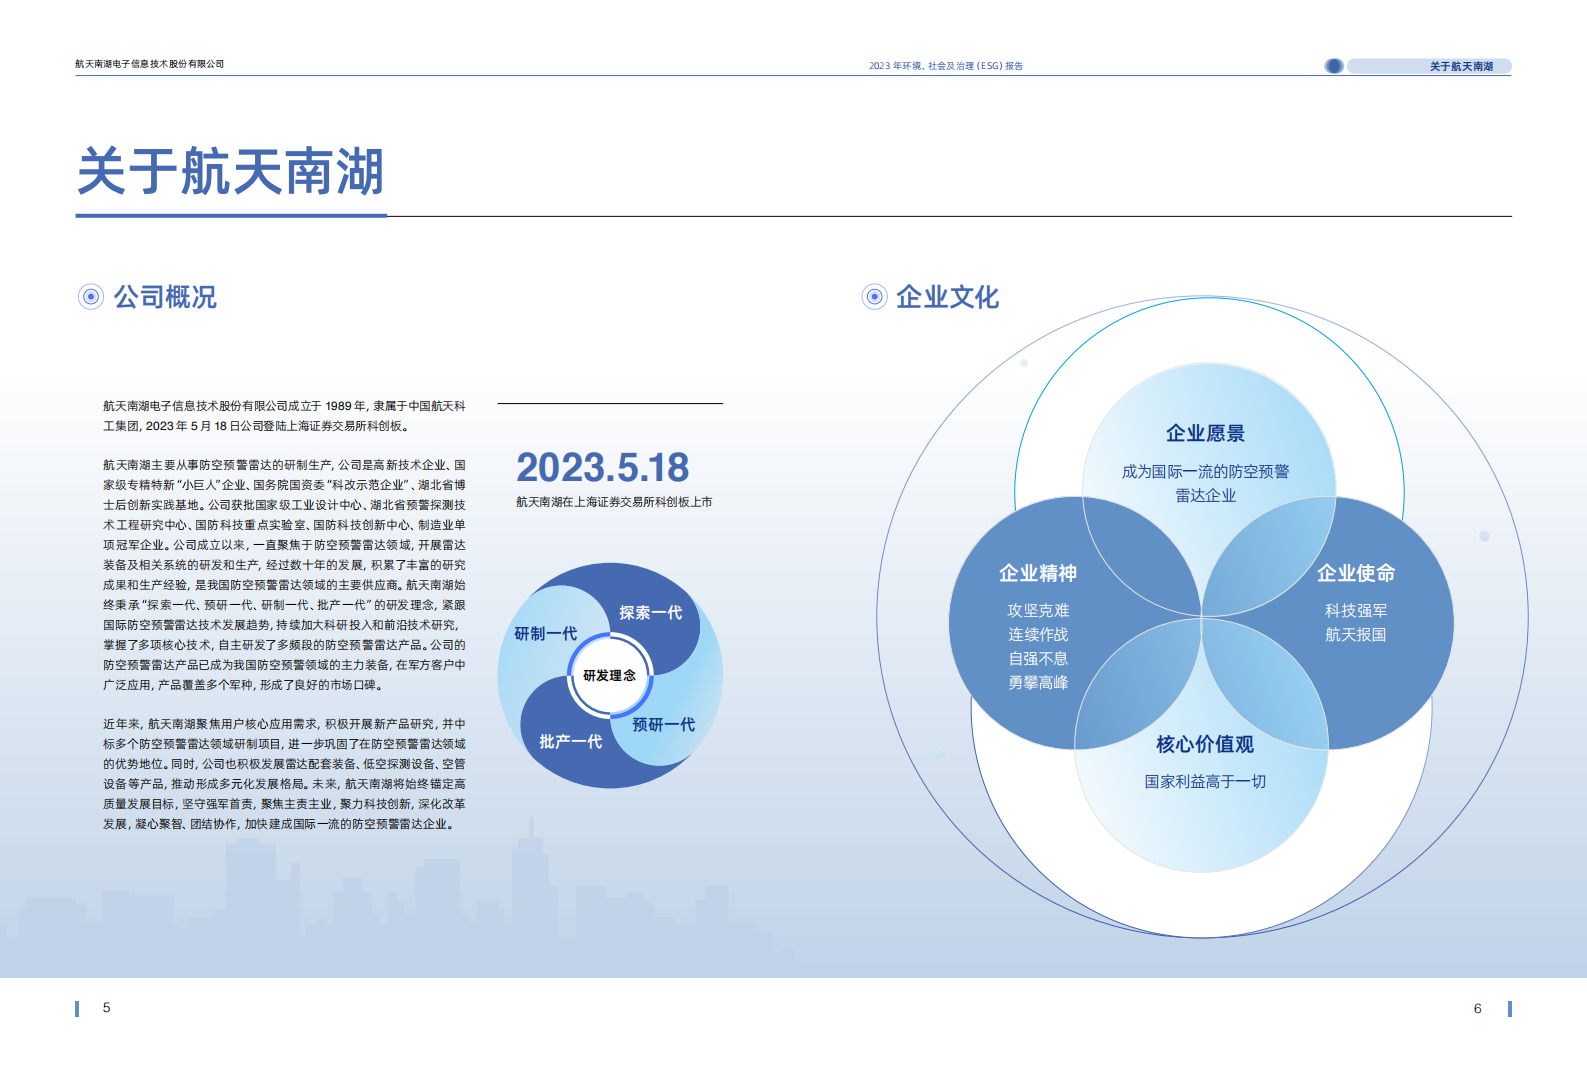The image size is (1587, 1077).
Task: Click the dark blue dot in header tab
Action: 1333,66
